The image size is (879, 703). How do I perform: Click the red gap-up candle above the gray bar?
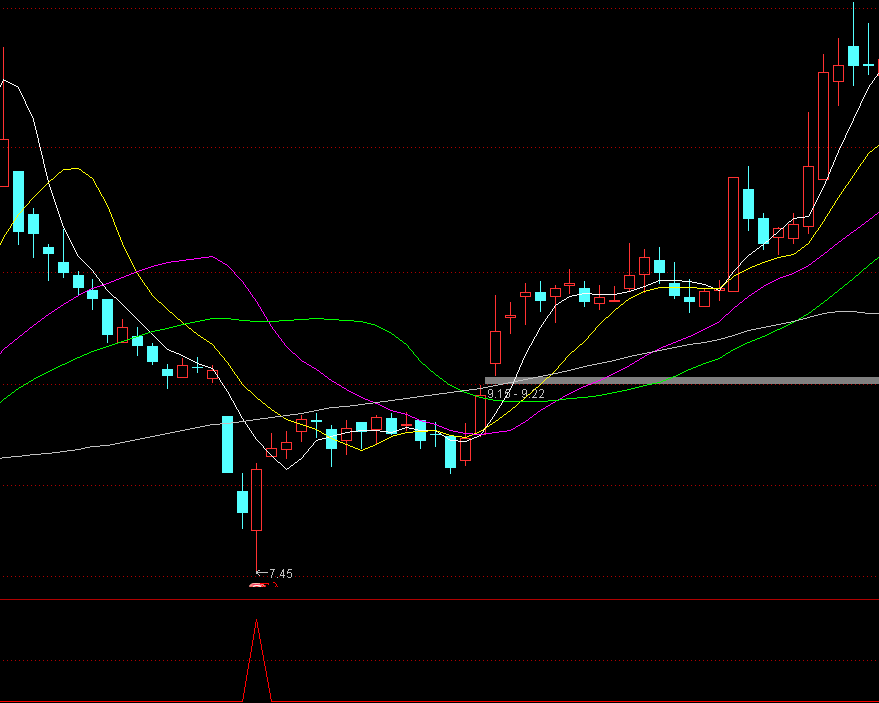click(494, 347)
